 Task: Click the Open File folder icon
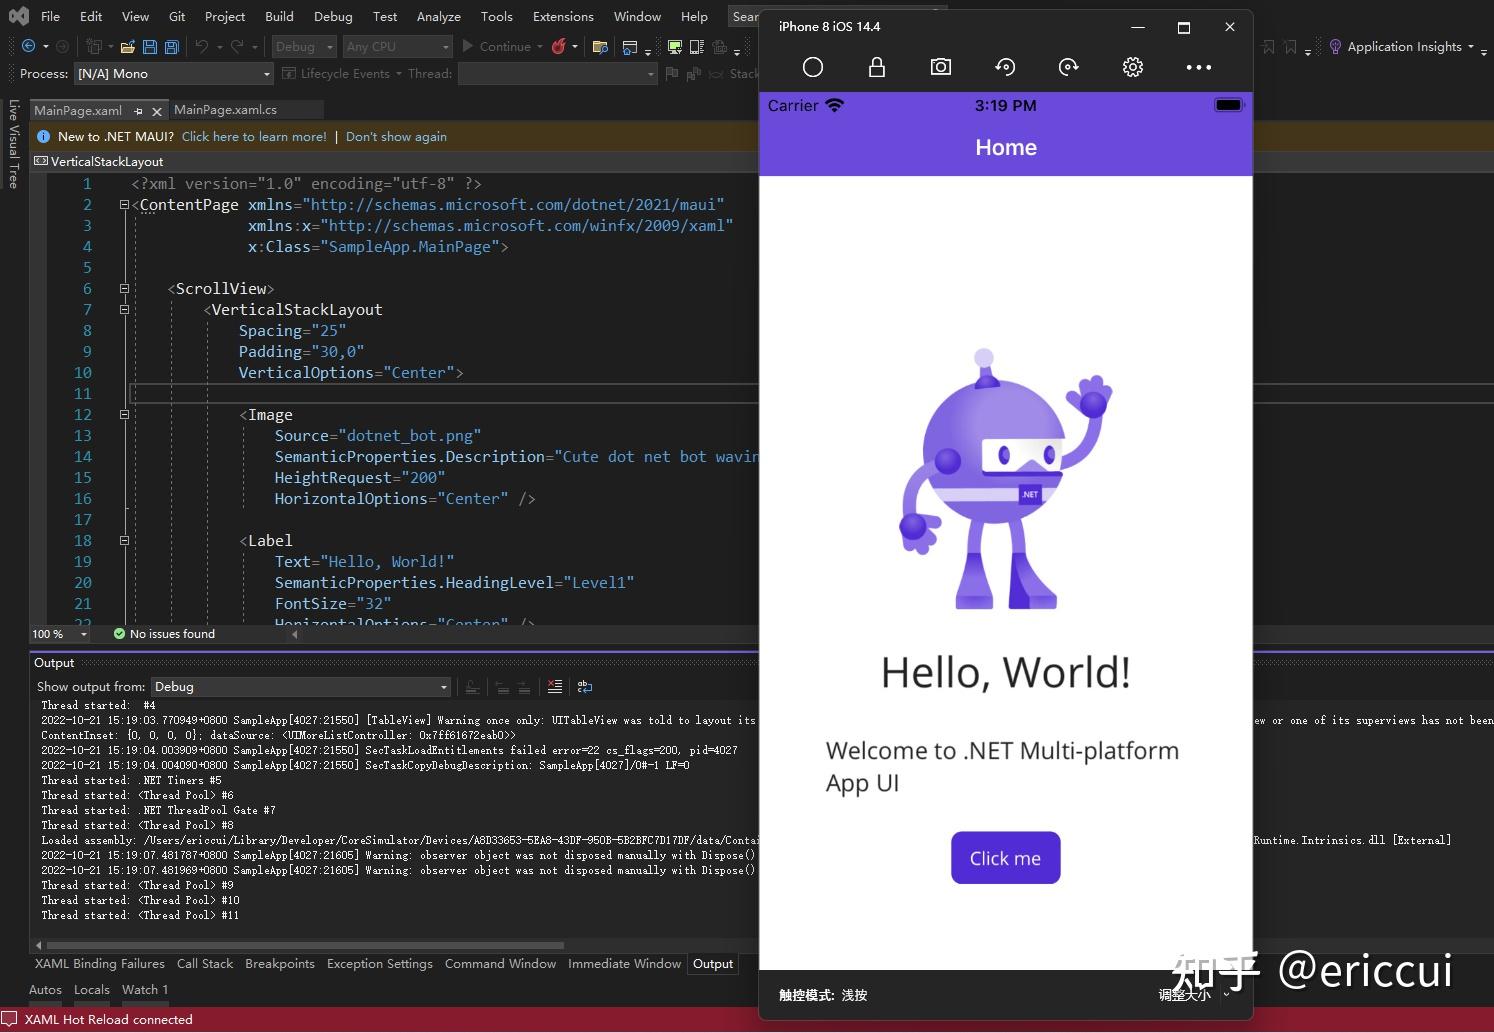[127, 46]
